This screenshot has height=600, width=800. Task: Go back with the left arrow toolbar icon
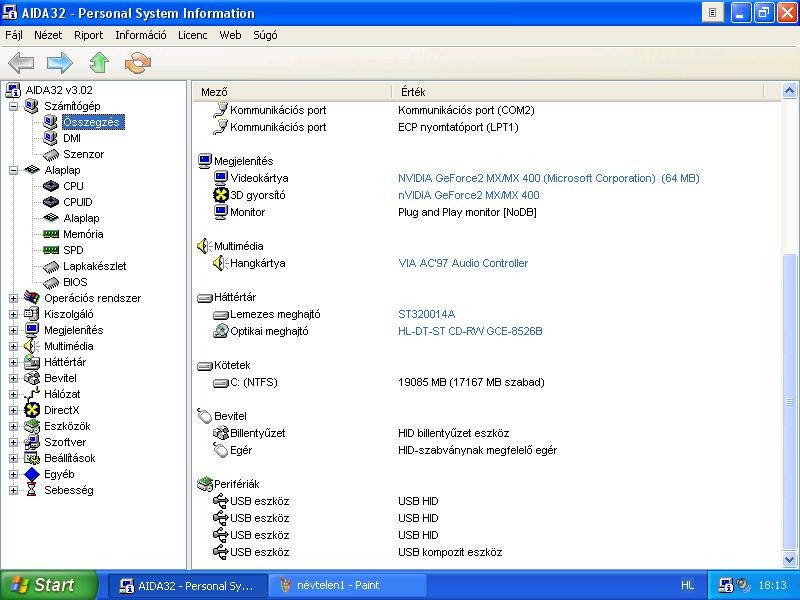pos(21,63)
